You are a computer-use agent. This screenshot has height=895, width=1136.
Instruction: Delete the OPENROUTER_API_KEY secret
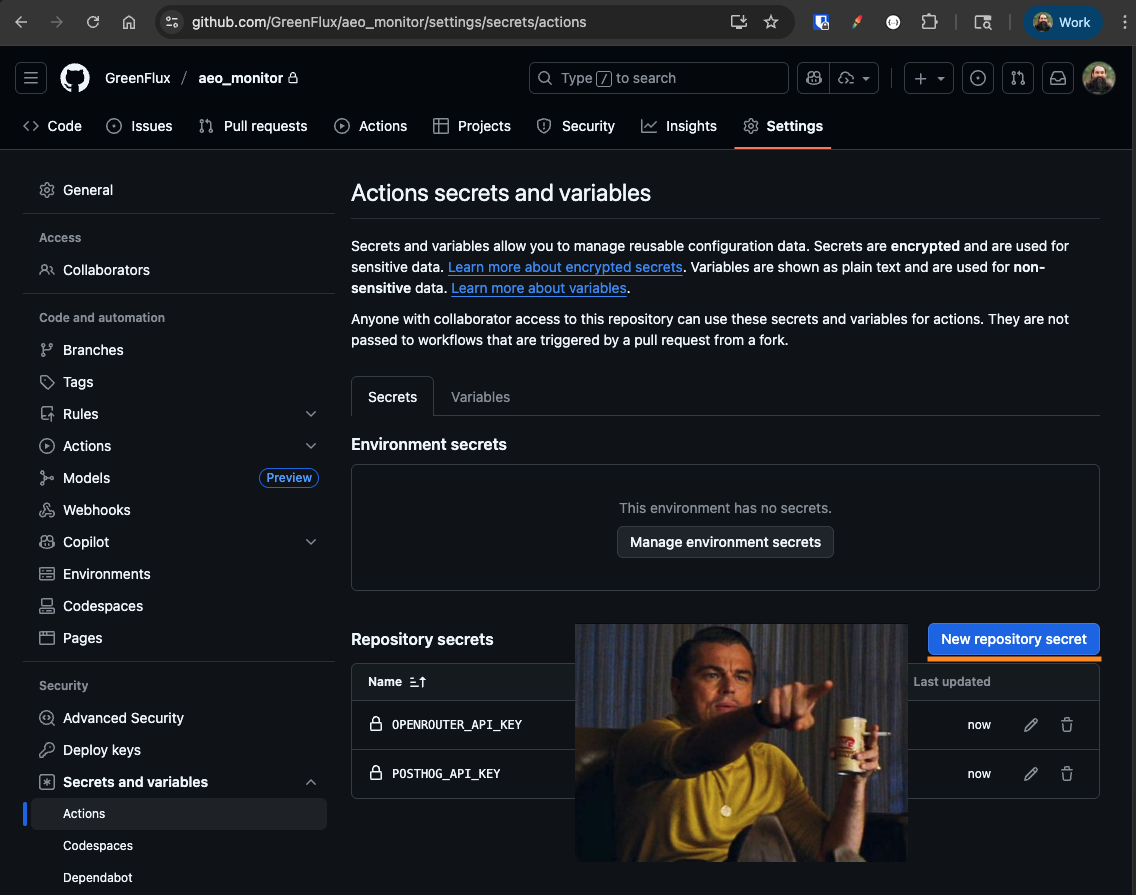pos(1067,725)
